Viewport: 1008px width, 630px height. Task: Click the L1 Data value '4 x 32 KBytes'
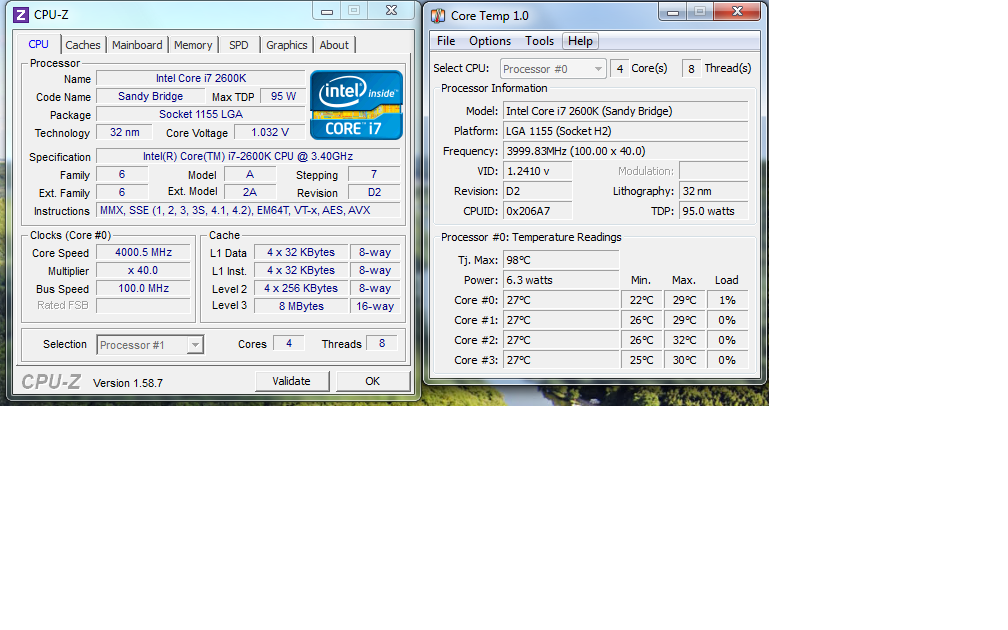point(301,253)
